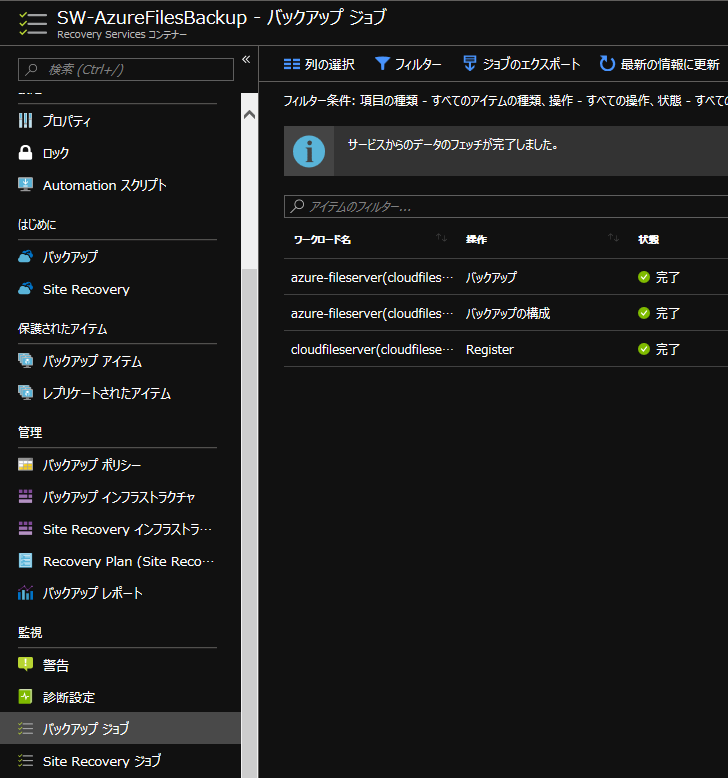Click the ジョブのエクスポート export icon

470,64
